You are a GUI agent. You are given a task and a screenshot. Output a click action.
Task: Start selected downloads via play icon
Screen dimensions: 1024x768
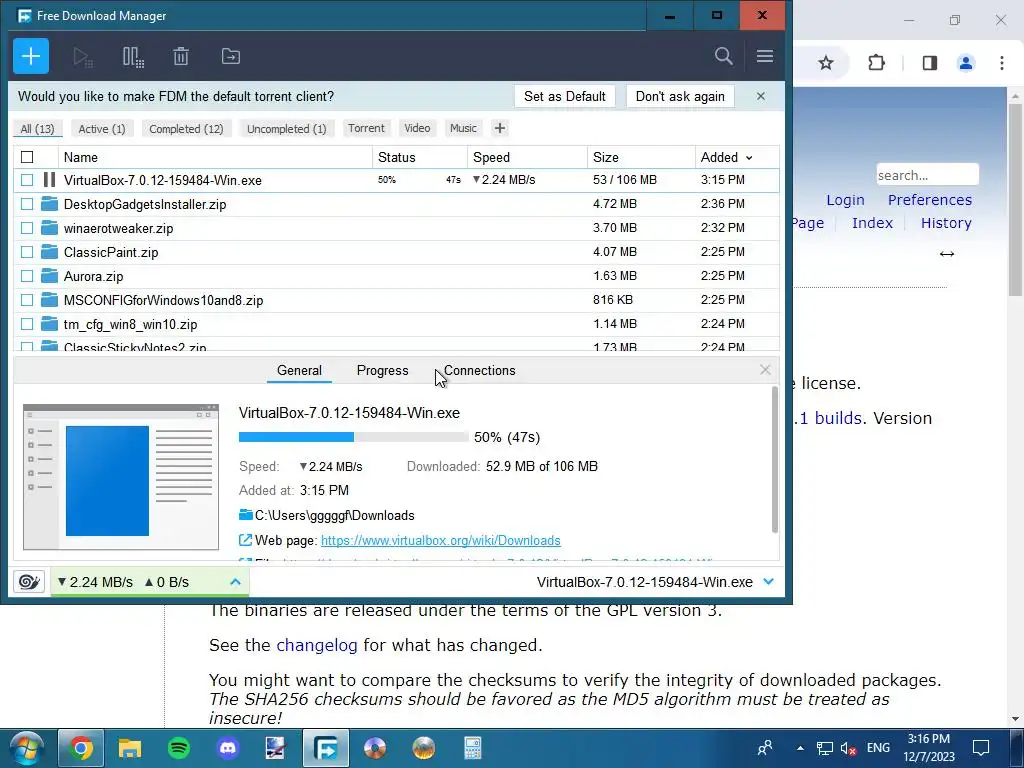82,57
